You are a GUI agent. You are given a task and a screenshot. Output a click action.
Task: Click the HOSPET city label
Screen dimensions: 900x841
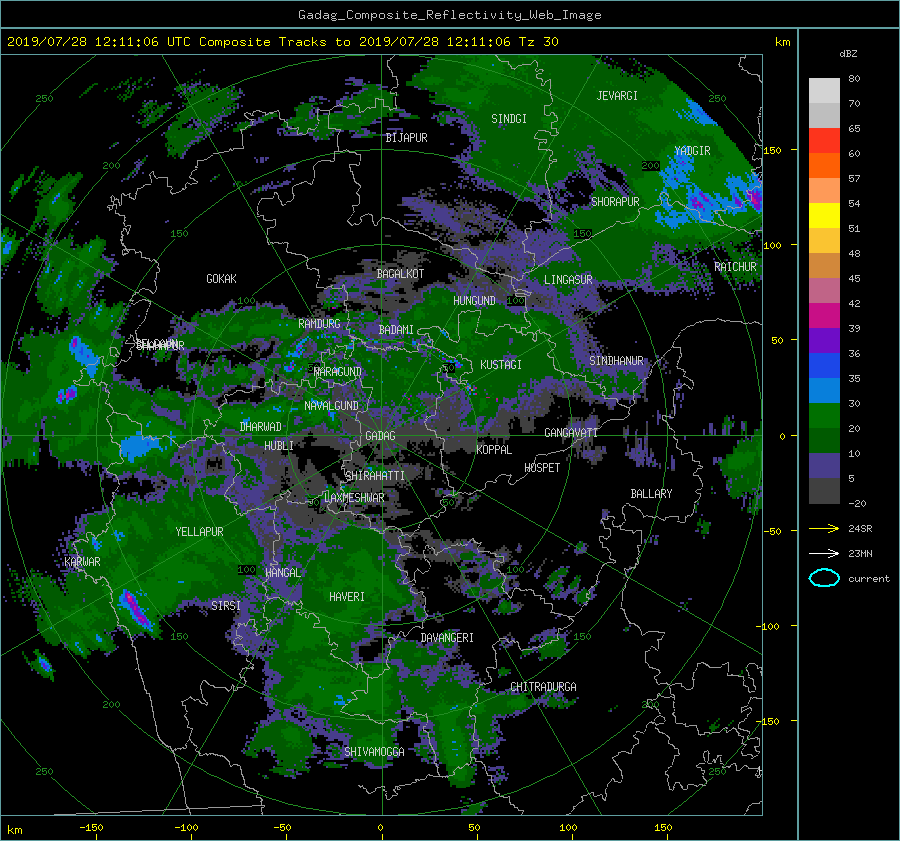pyautogui.click(x=542, y=468)
